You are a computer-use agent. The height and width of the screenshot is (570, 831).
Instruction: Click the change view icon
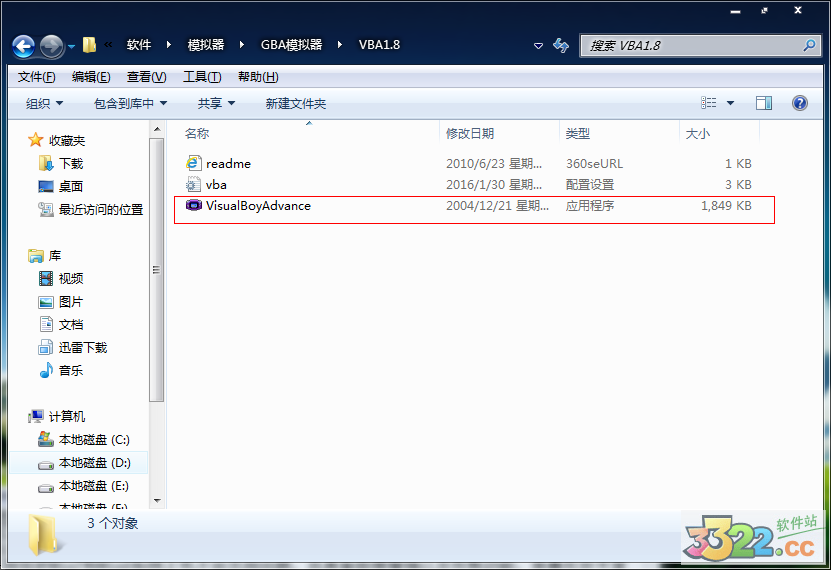(709, 103)
